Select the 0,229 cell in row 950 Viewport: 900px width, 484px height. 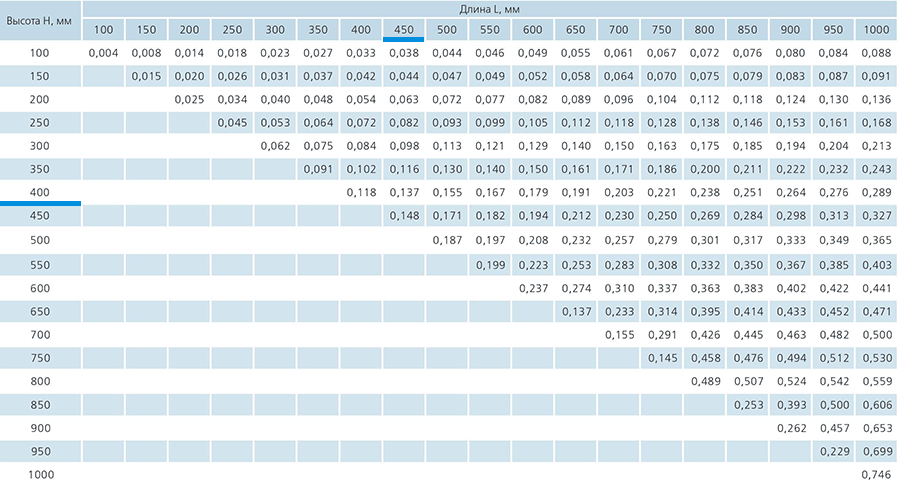833,452
